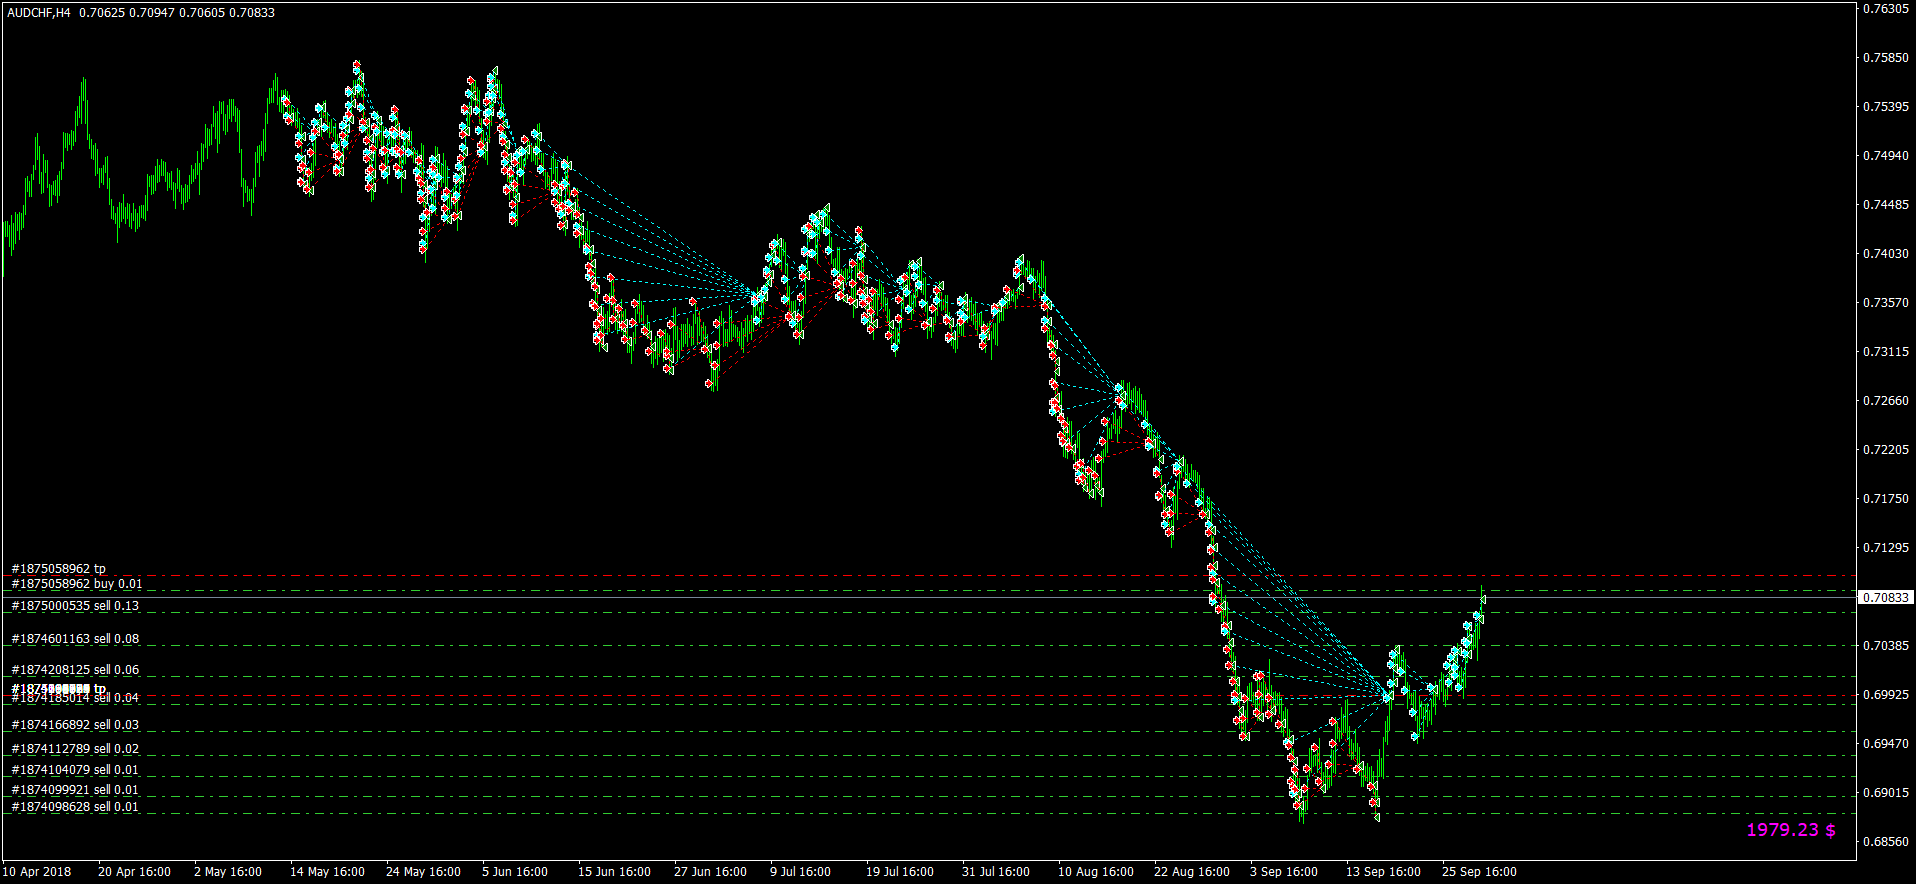This screenshot has width=1916, height=884.
Task: Click price scale label 0.73570
Action: pyautogui.click(x=1886, y=303)
